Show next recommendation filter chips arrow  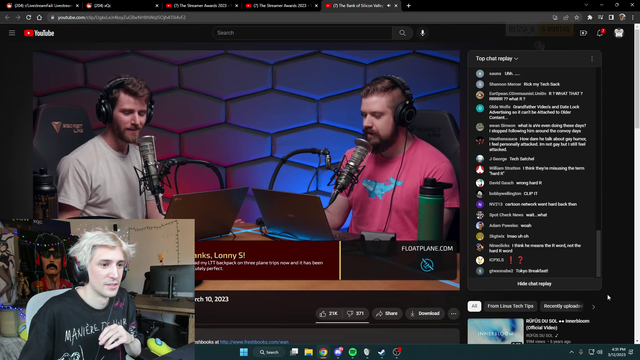pos(593,307)
